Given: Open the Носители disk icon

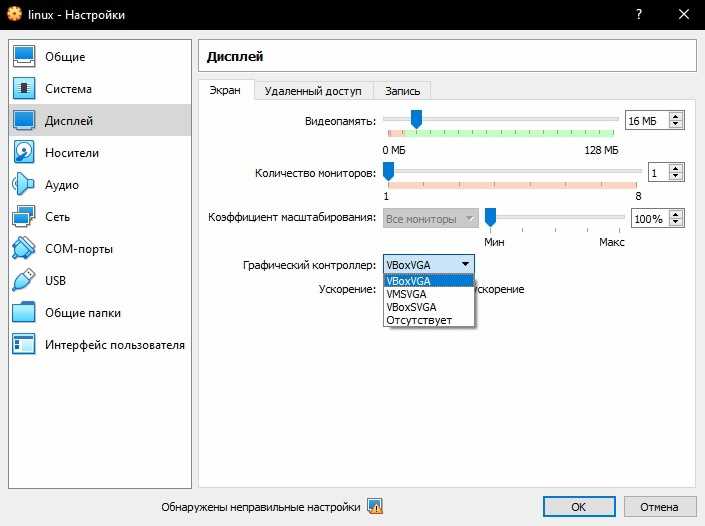Looking at the screenshot, I should [x=24, y=152].
